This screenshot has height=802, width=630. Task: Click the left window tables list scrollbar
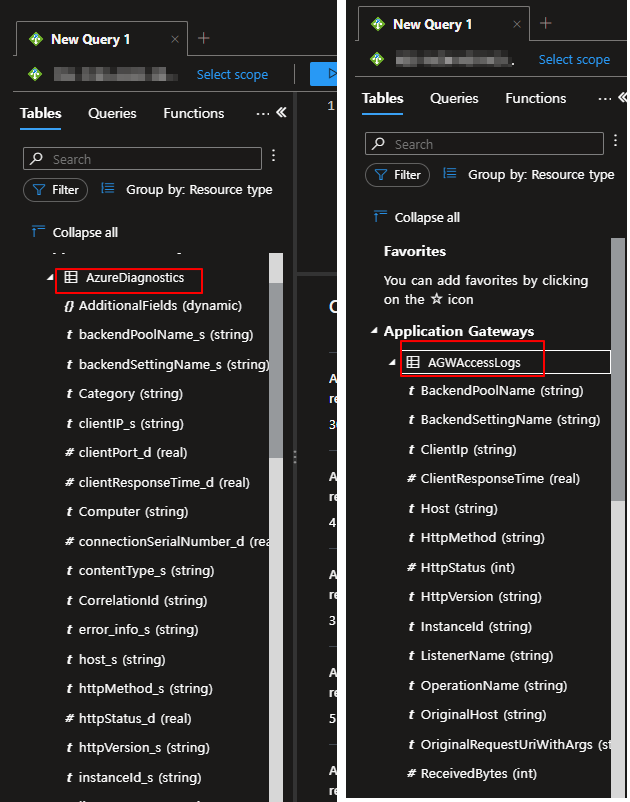pos(276,371)
